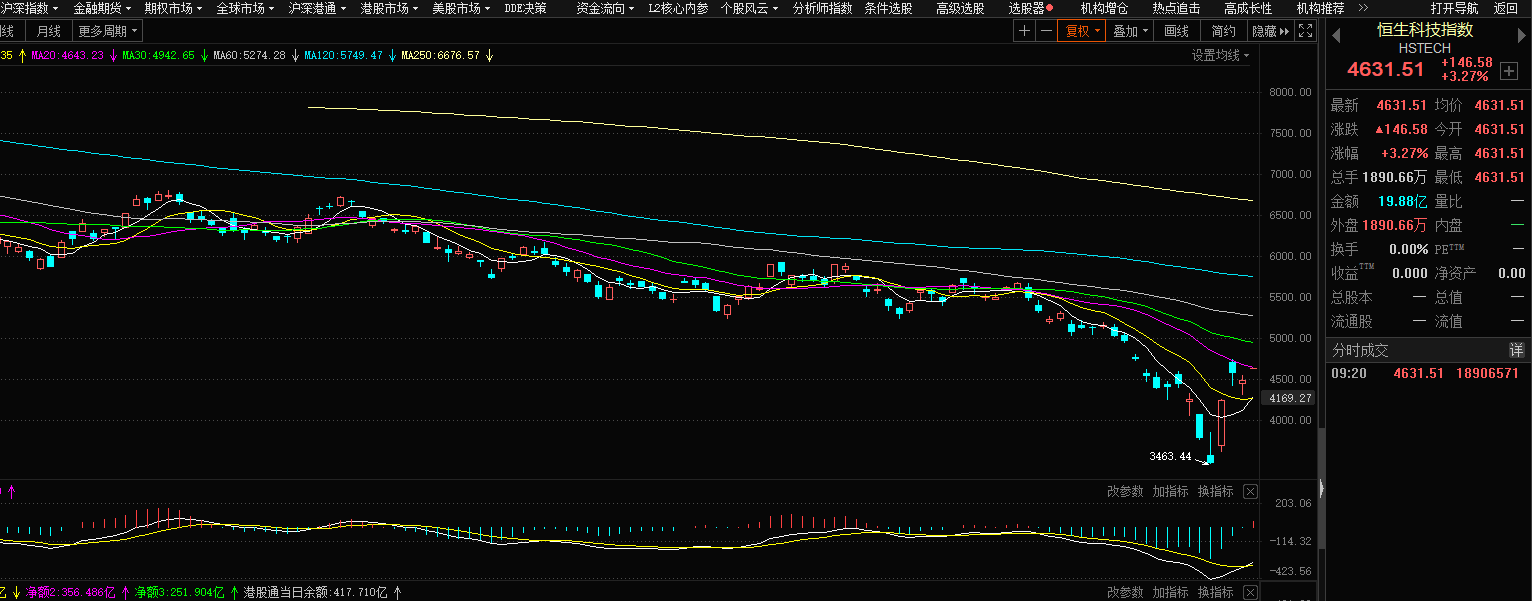
Task: Open 高级选股 advanced screener
Action: 960,8
